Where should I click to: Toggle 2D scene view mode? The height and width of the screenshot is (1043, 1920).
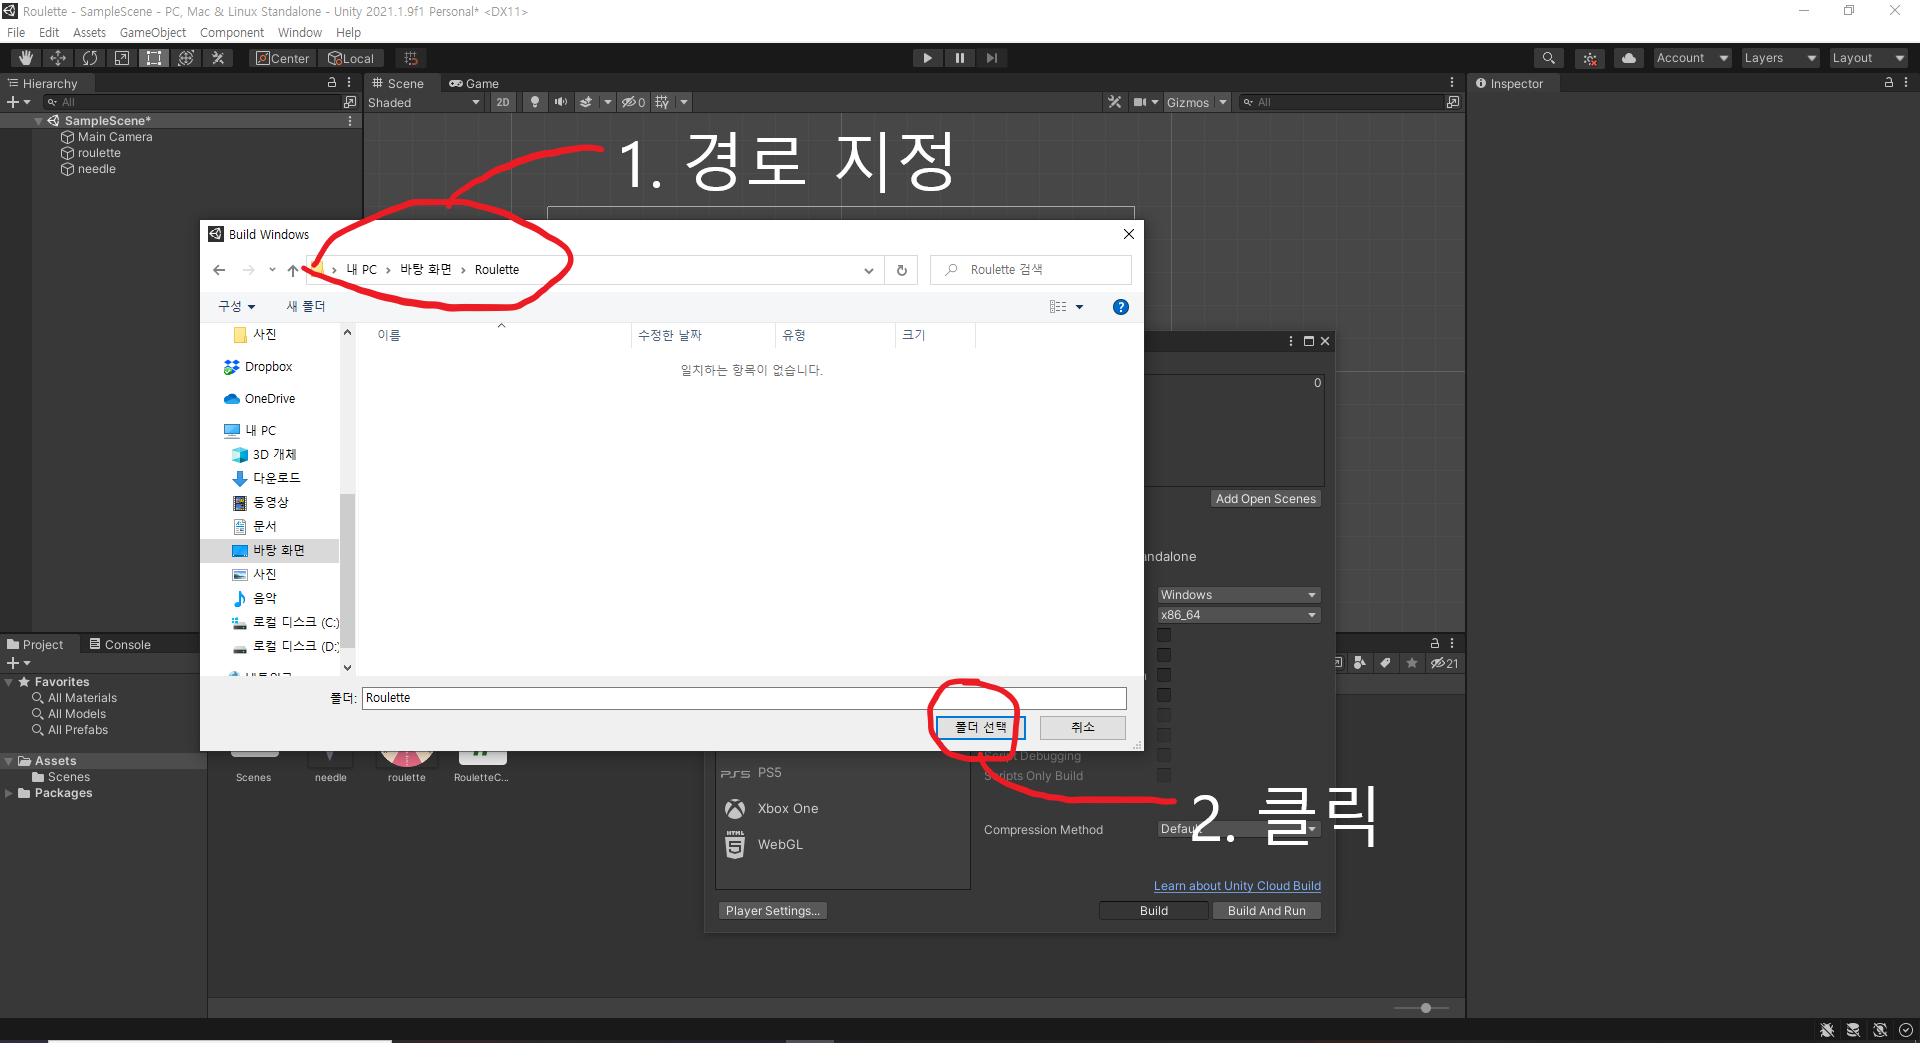click(503, 102)
